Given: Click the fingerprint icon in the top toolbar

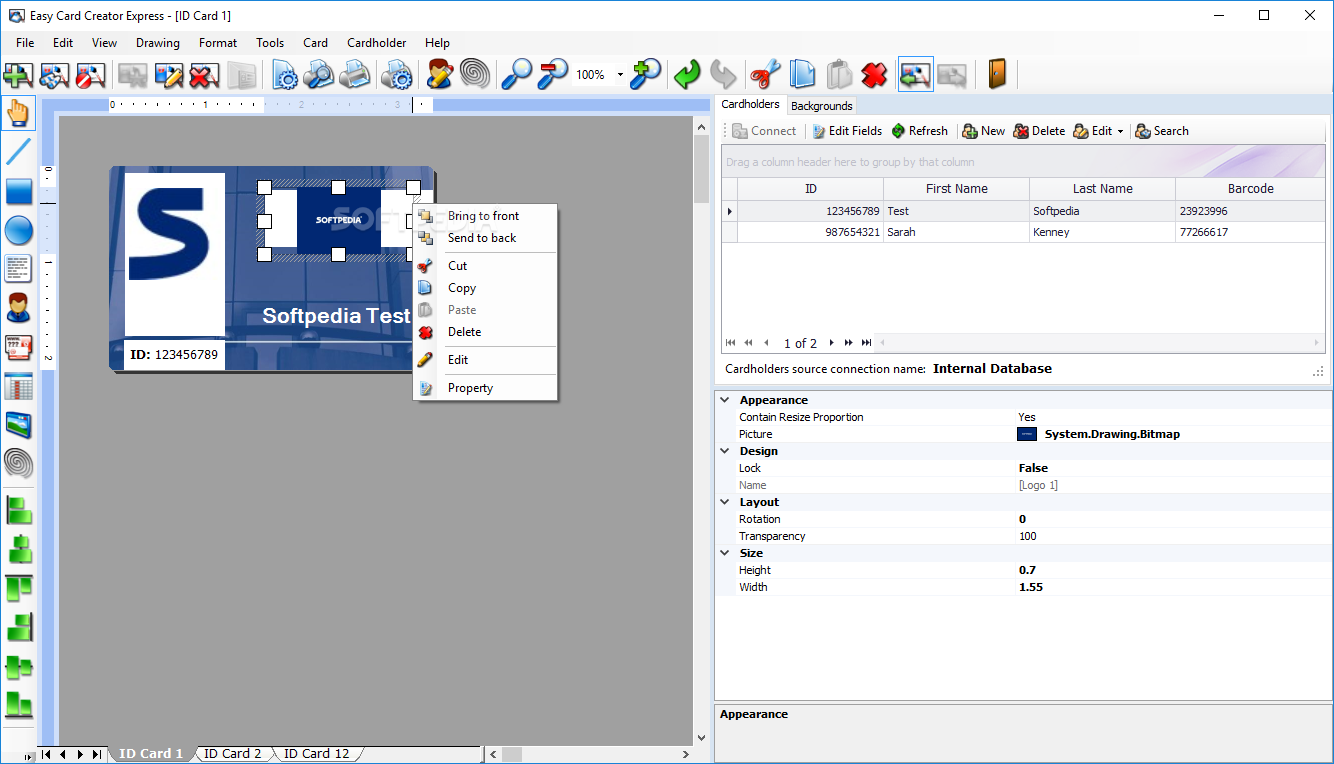Looking at the screenshot, I should (475, 75).
